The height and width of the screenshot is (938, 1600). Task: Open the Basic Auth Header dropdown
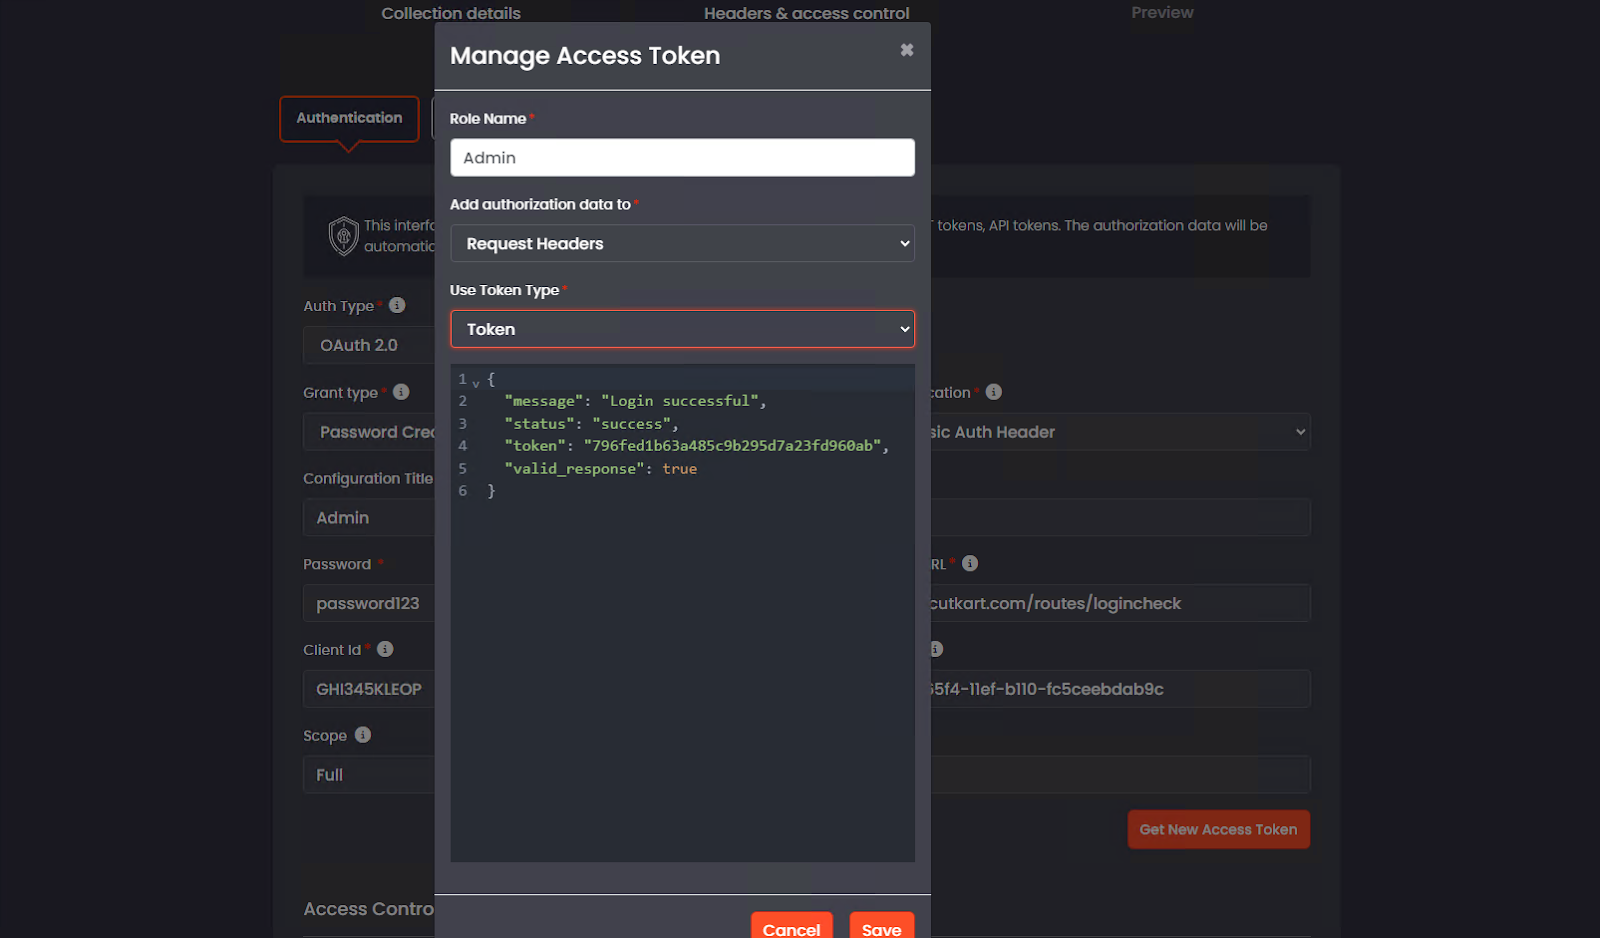[1120, 432]
